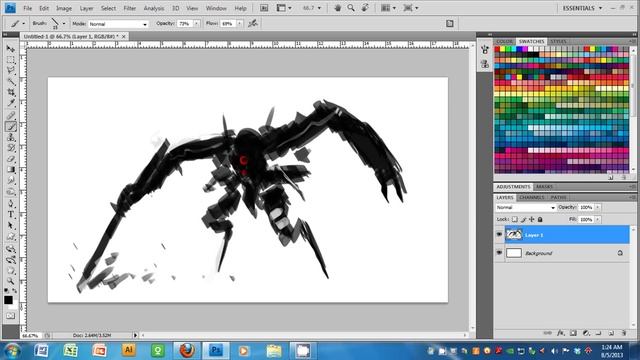Screen dimensions: 640x360
Task: Open the Window menu
Action: (216, 8)
